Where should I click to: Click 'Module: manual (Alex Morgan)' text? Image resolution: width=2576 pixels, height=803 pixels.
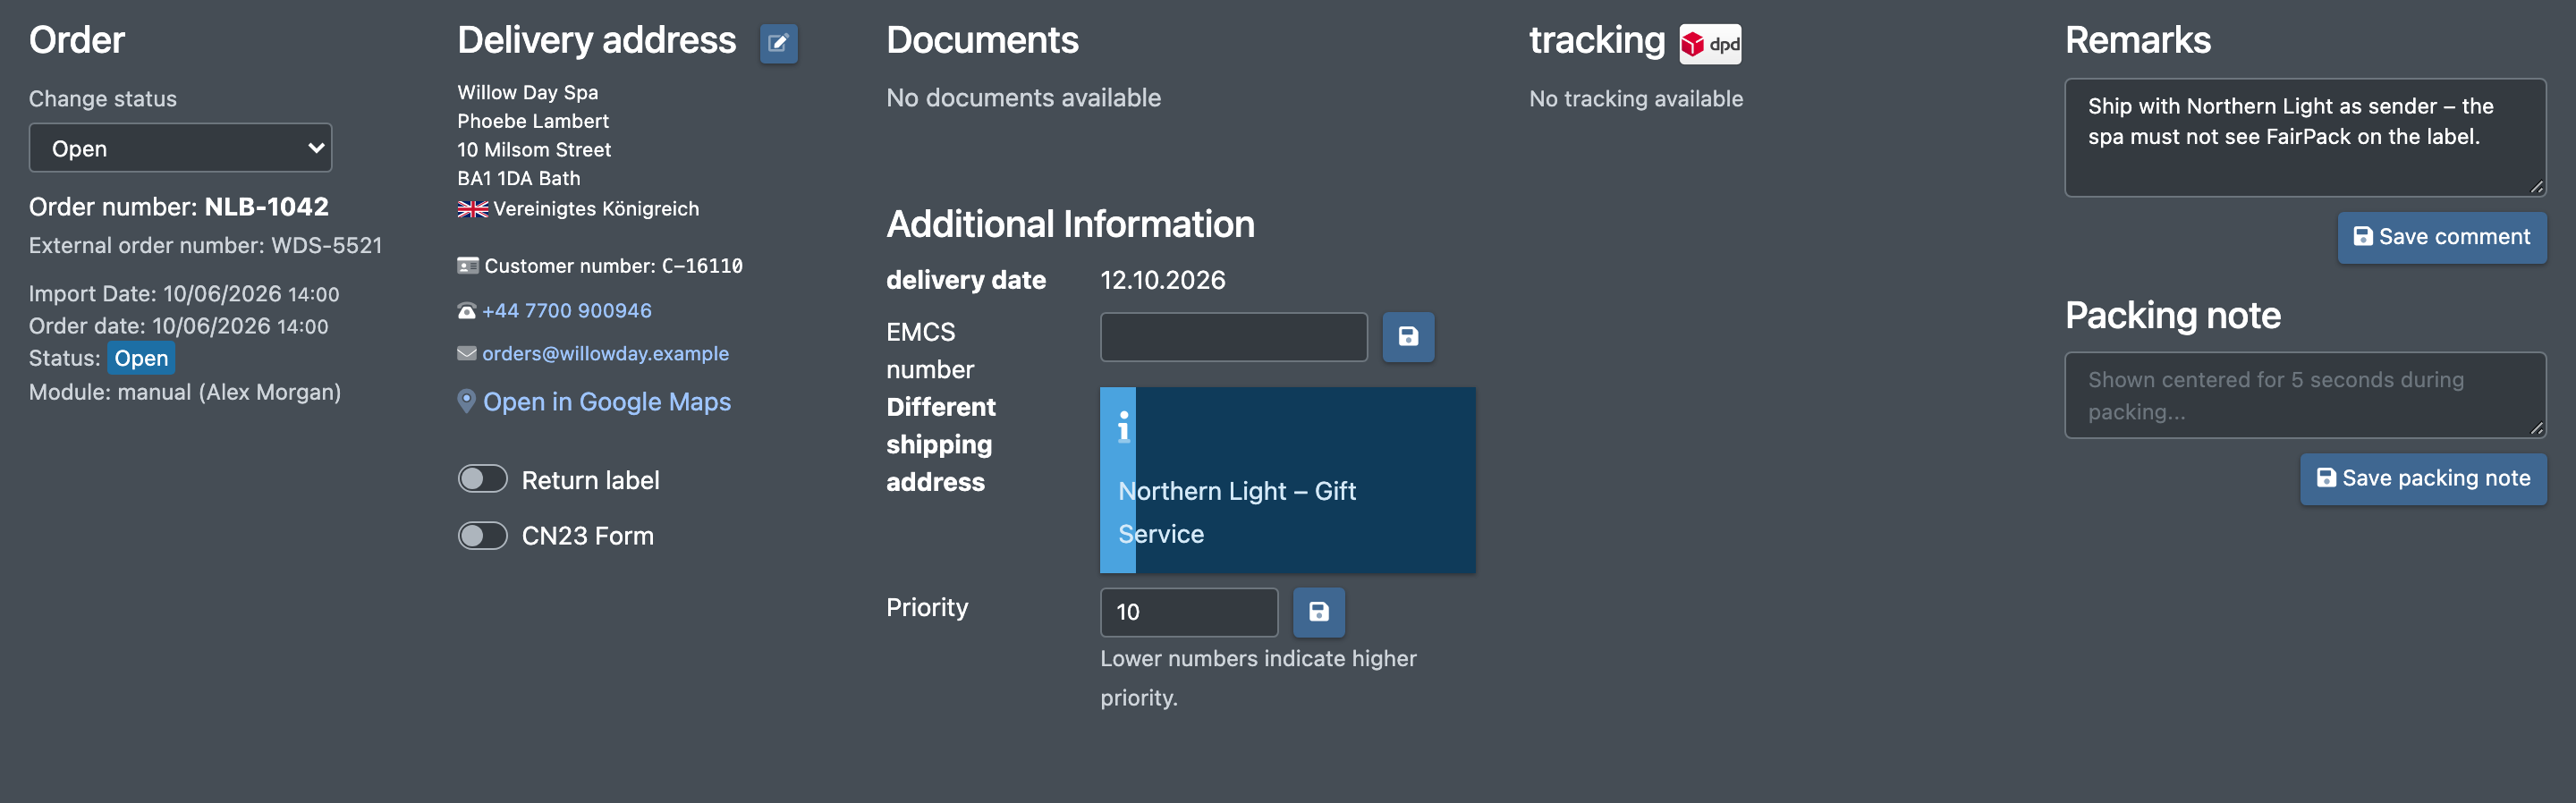tap(185, 392)
